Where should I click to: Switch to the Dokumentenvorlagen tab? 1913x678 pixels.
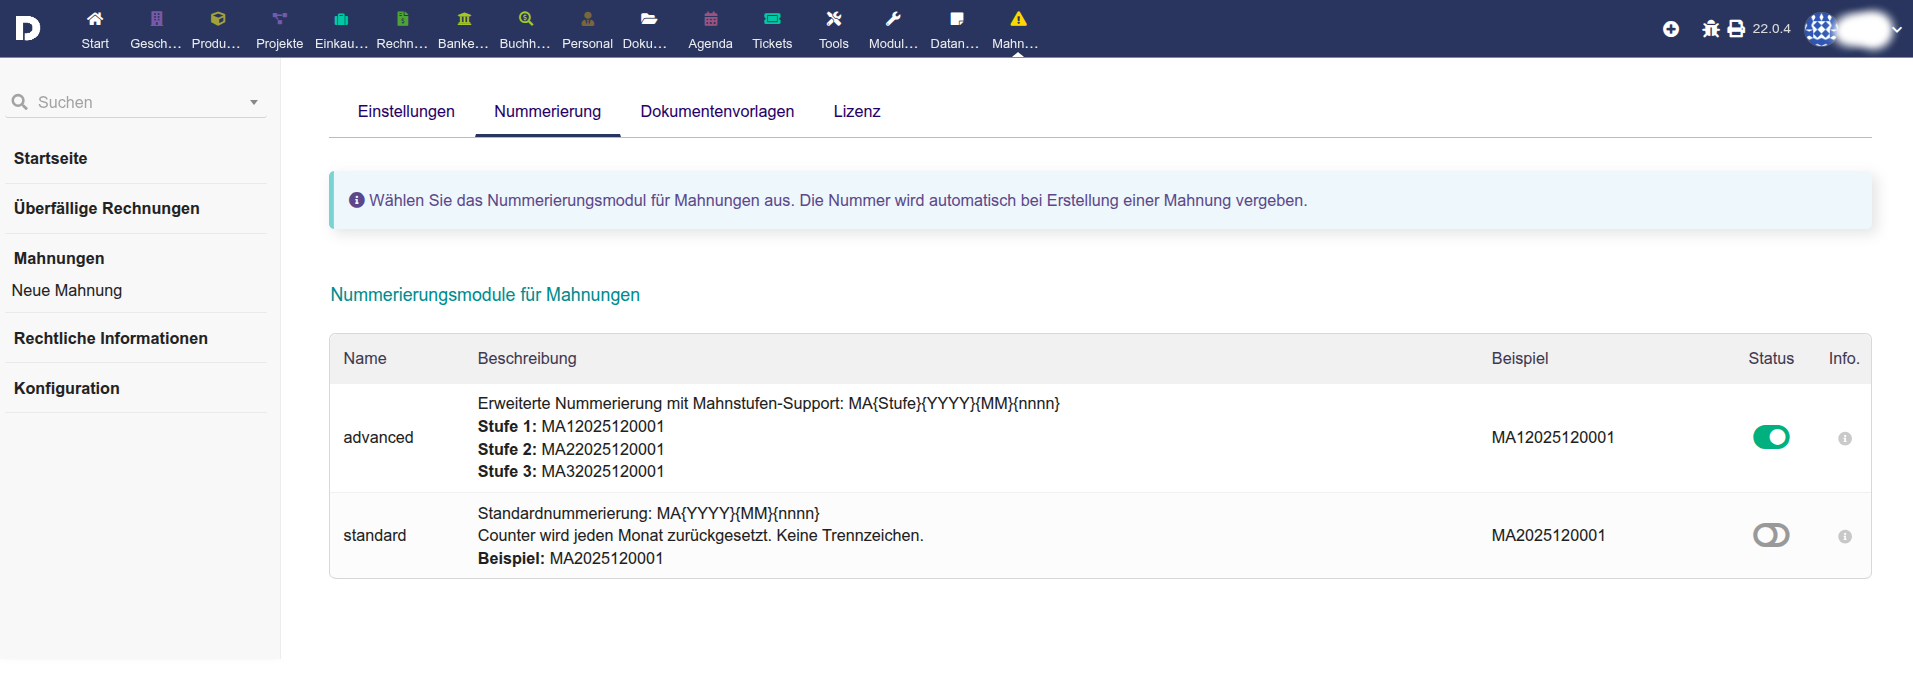tap(717, 112)
